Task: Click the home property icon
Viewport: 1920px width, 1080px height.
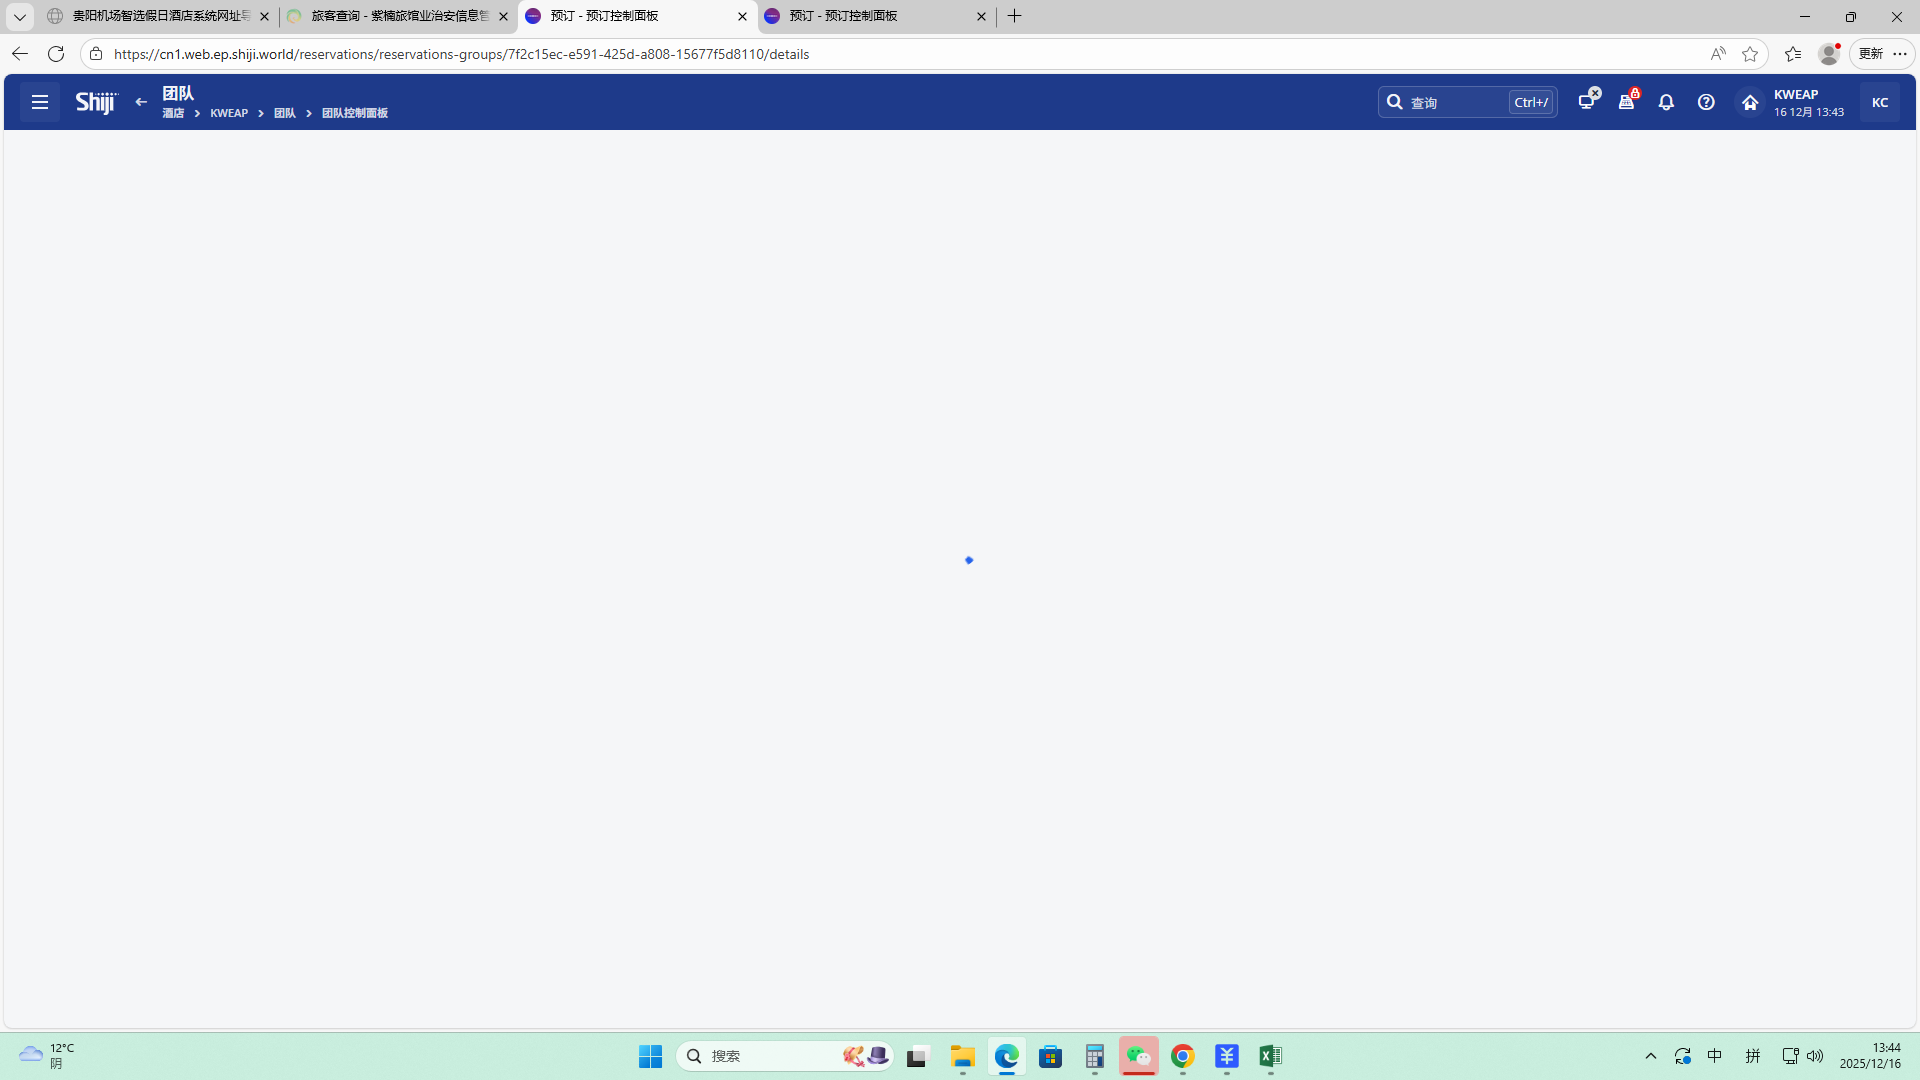Action: tap(1750, 102)
